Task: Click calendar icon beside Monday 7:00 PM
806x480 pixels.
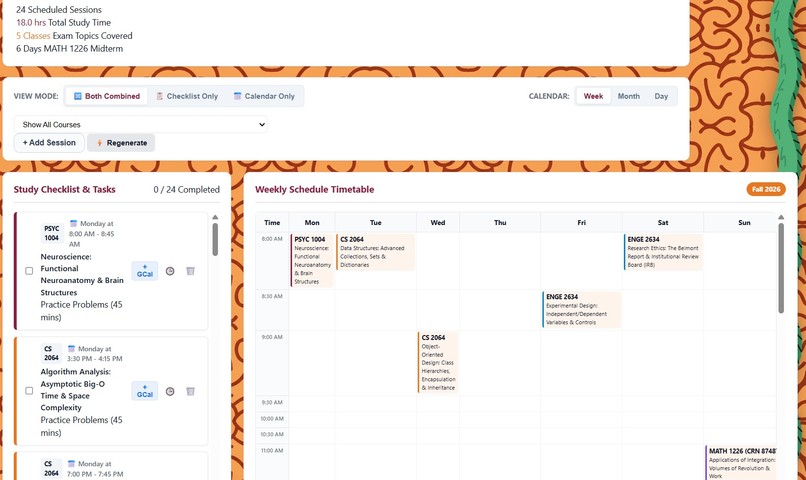Action: (x=71, y=464)
